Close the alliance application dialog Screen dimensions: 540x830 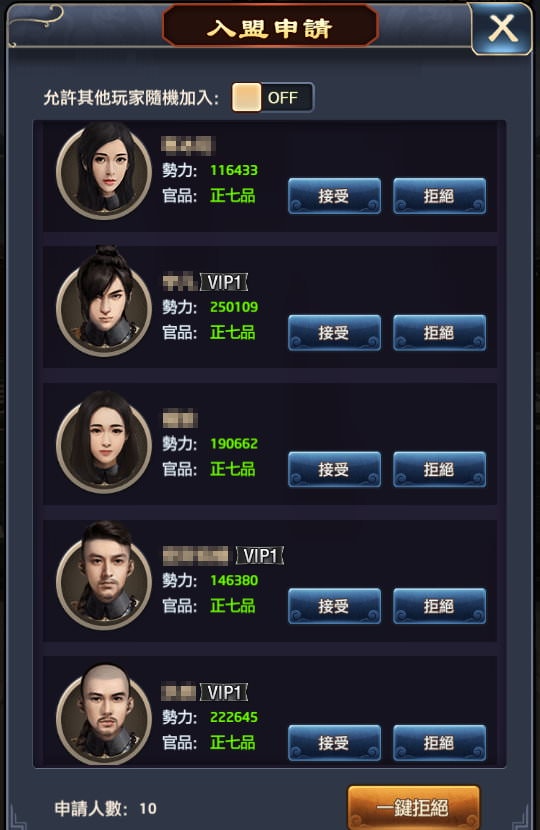coord(501,28)
